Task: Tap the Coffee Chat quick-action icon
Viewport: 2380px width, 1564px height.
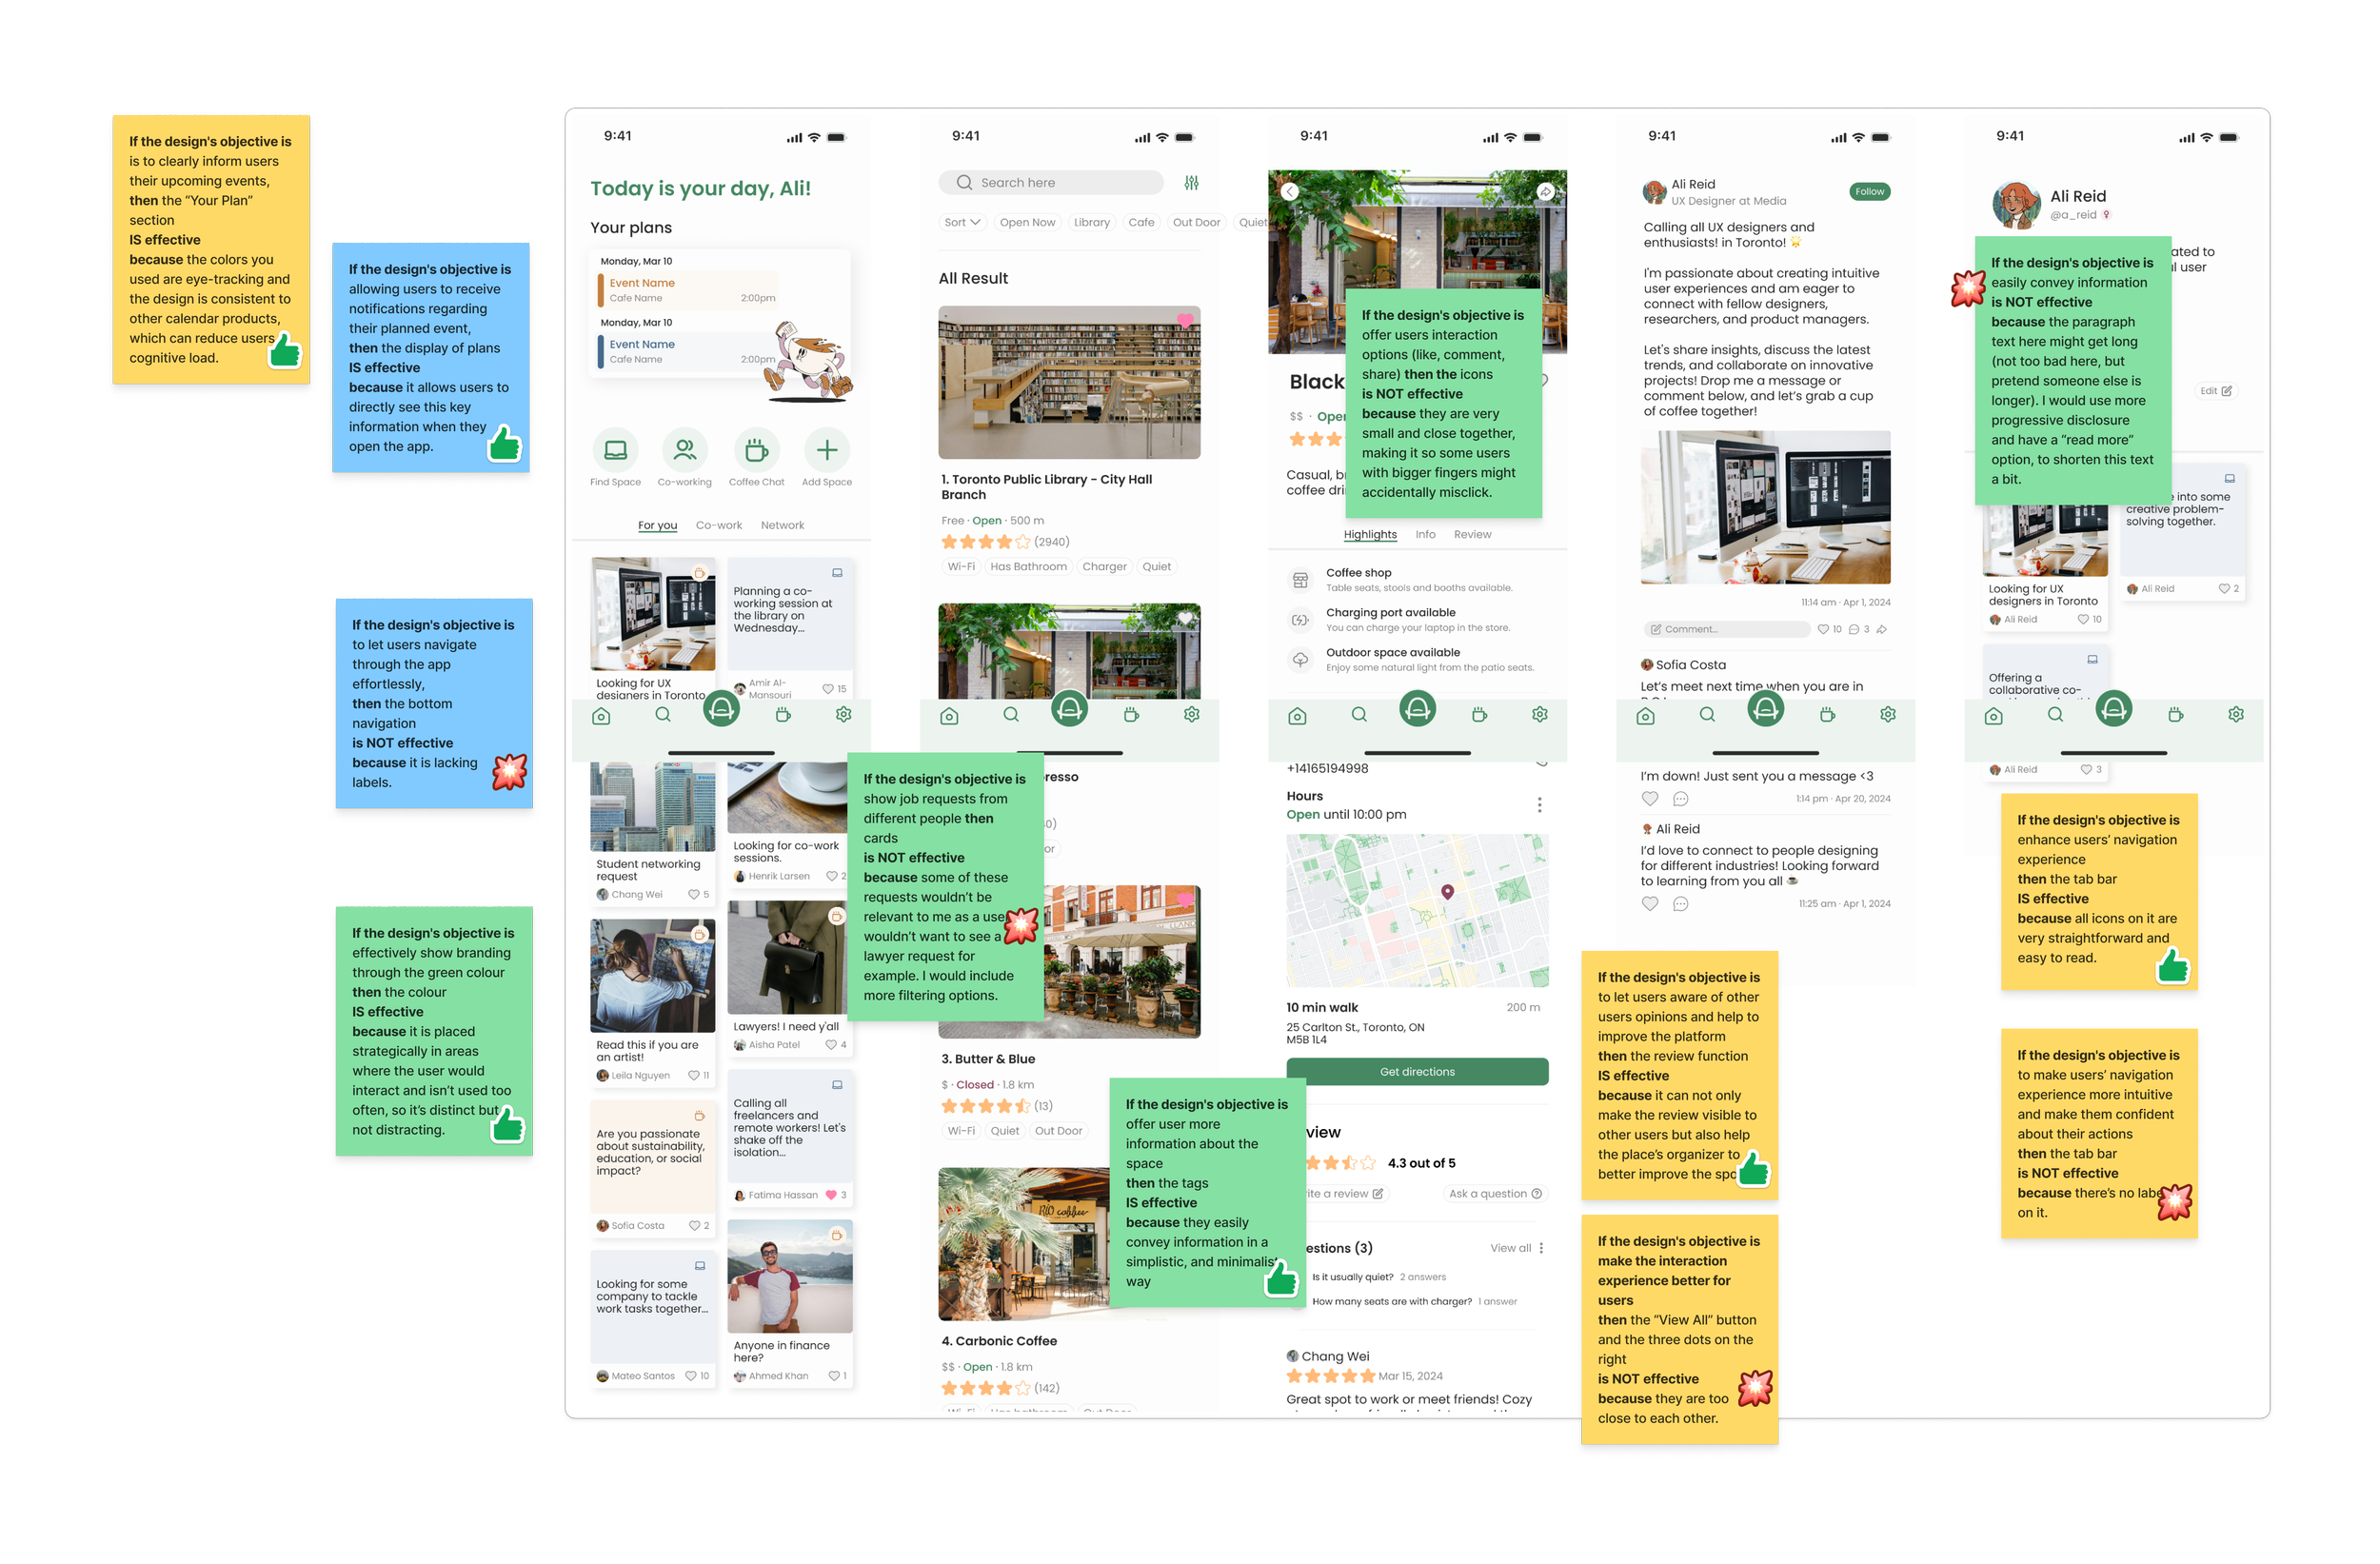Action: 756,450
